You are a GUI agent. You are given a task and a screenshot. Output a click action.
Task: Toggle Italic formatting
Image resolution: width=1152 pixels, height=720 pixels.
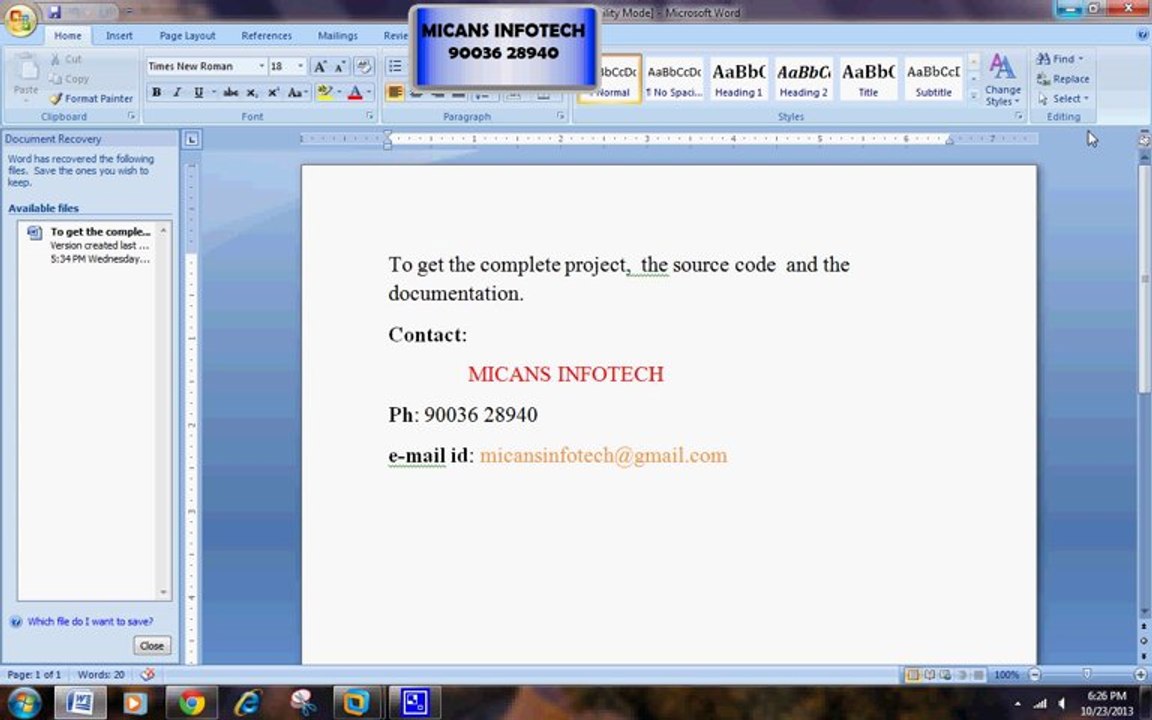(x=177, y=93)
